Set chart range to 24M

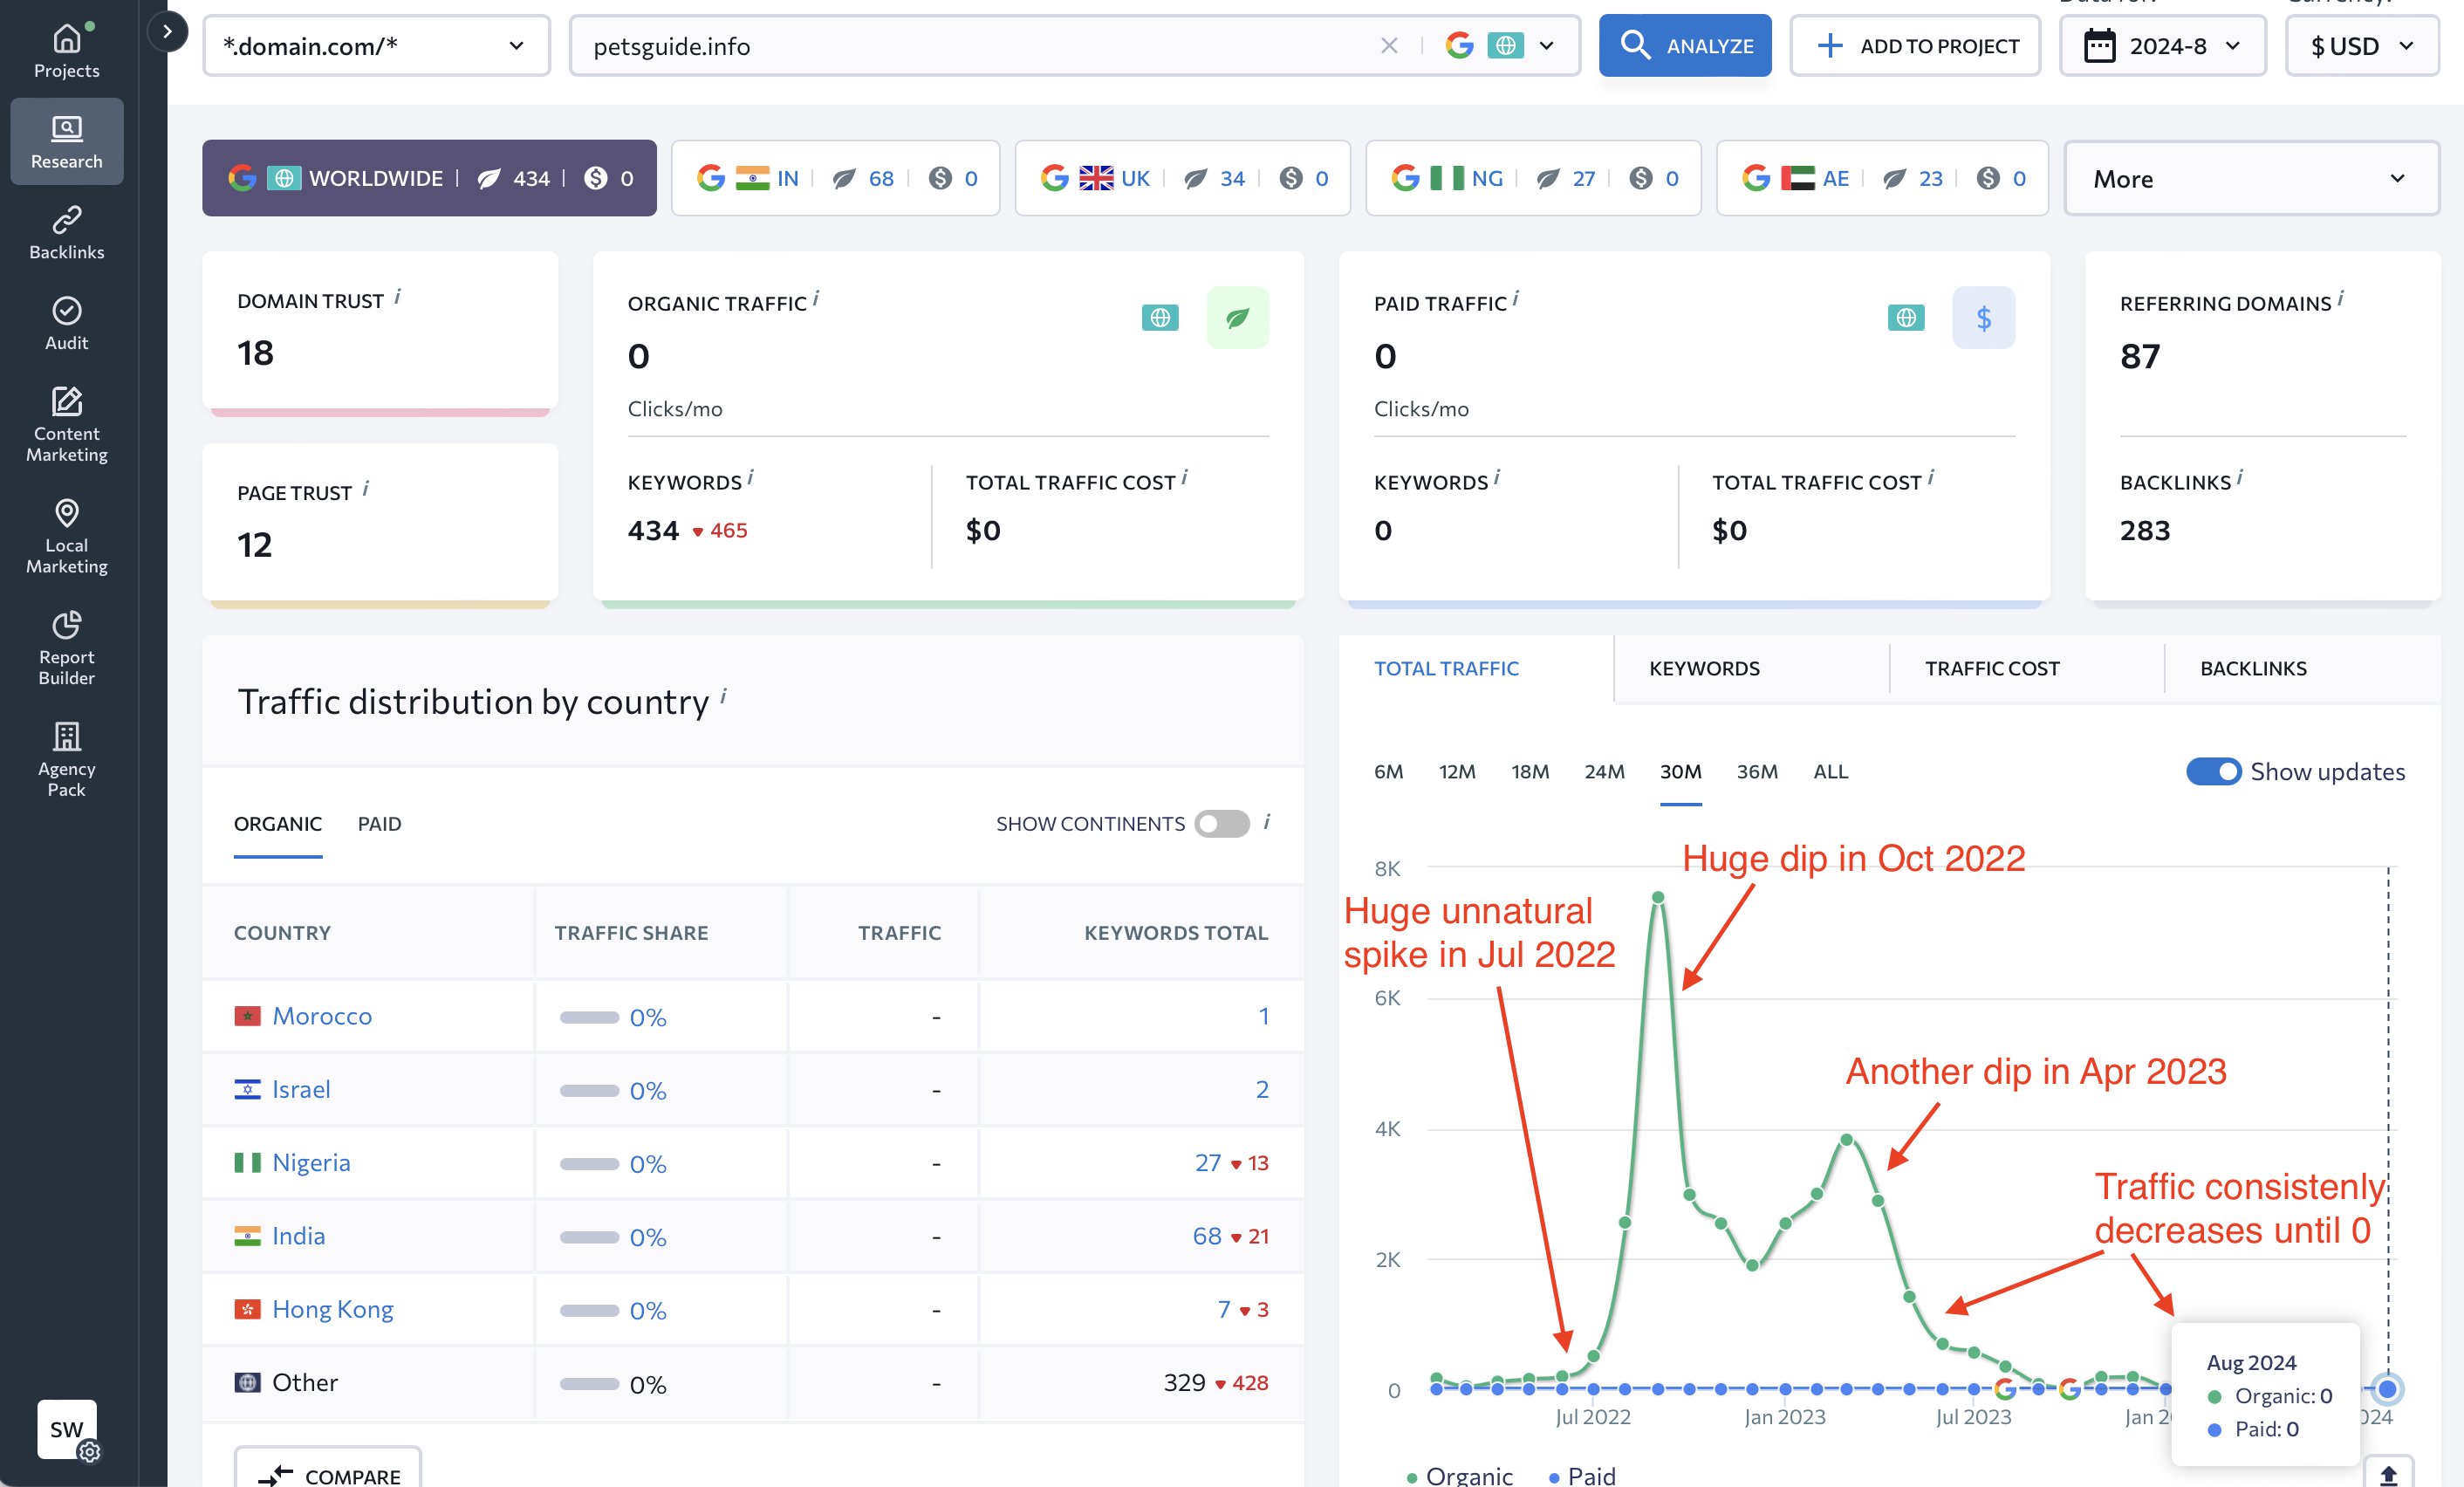tap(1604, 771)
